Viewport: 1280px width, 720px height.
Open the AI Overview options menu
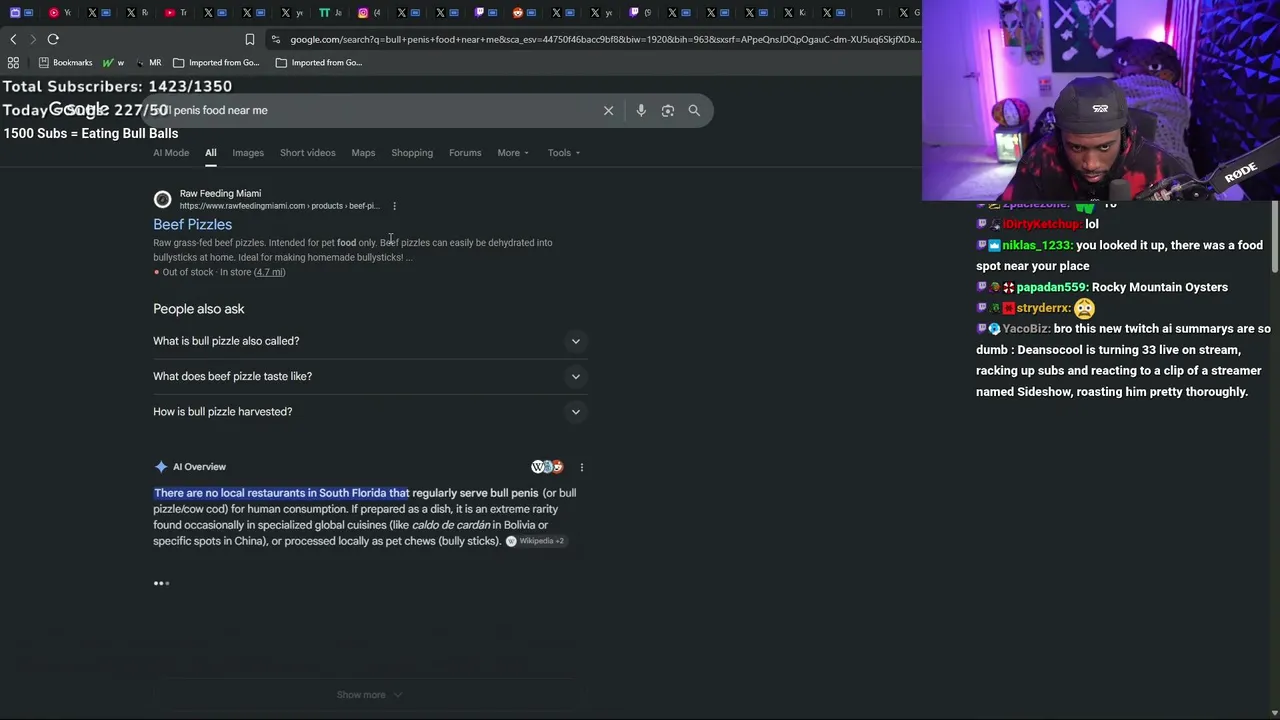(x=581, y=467)
